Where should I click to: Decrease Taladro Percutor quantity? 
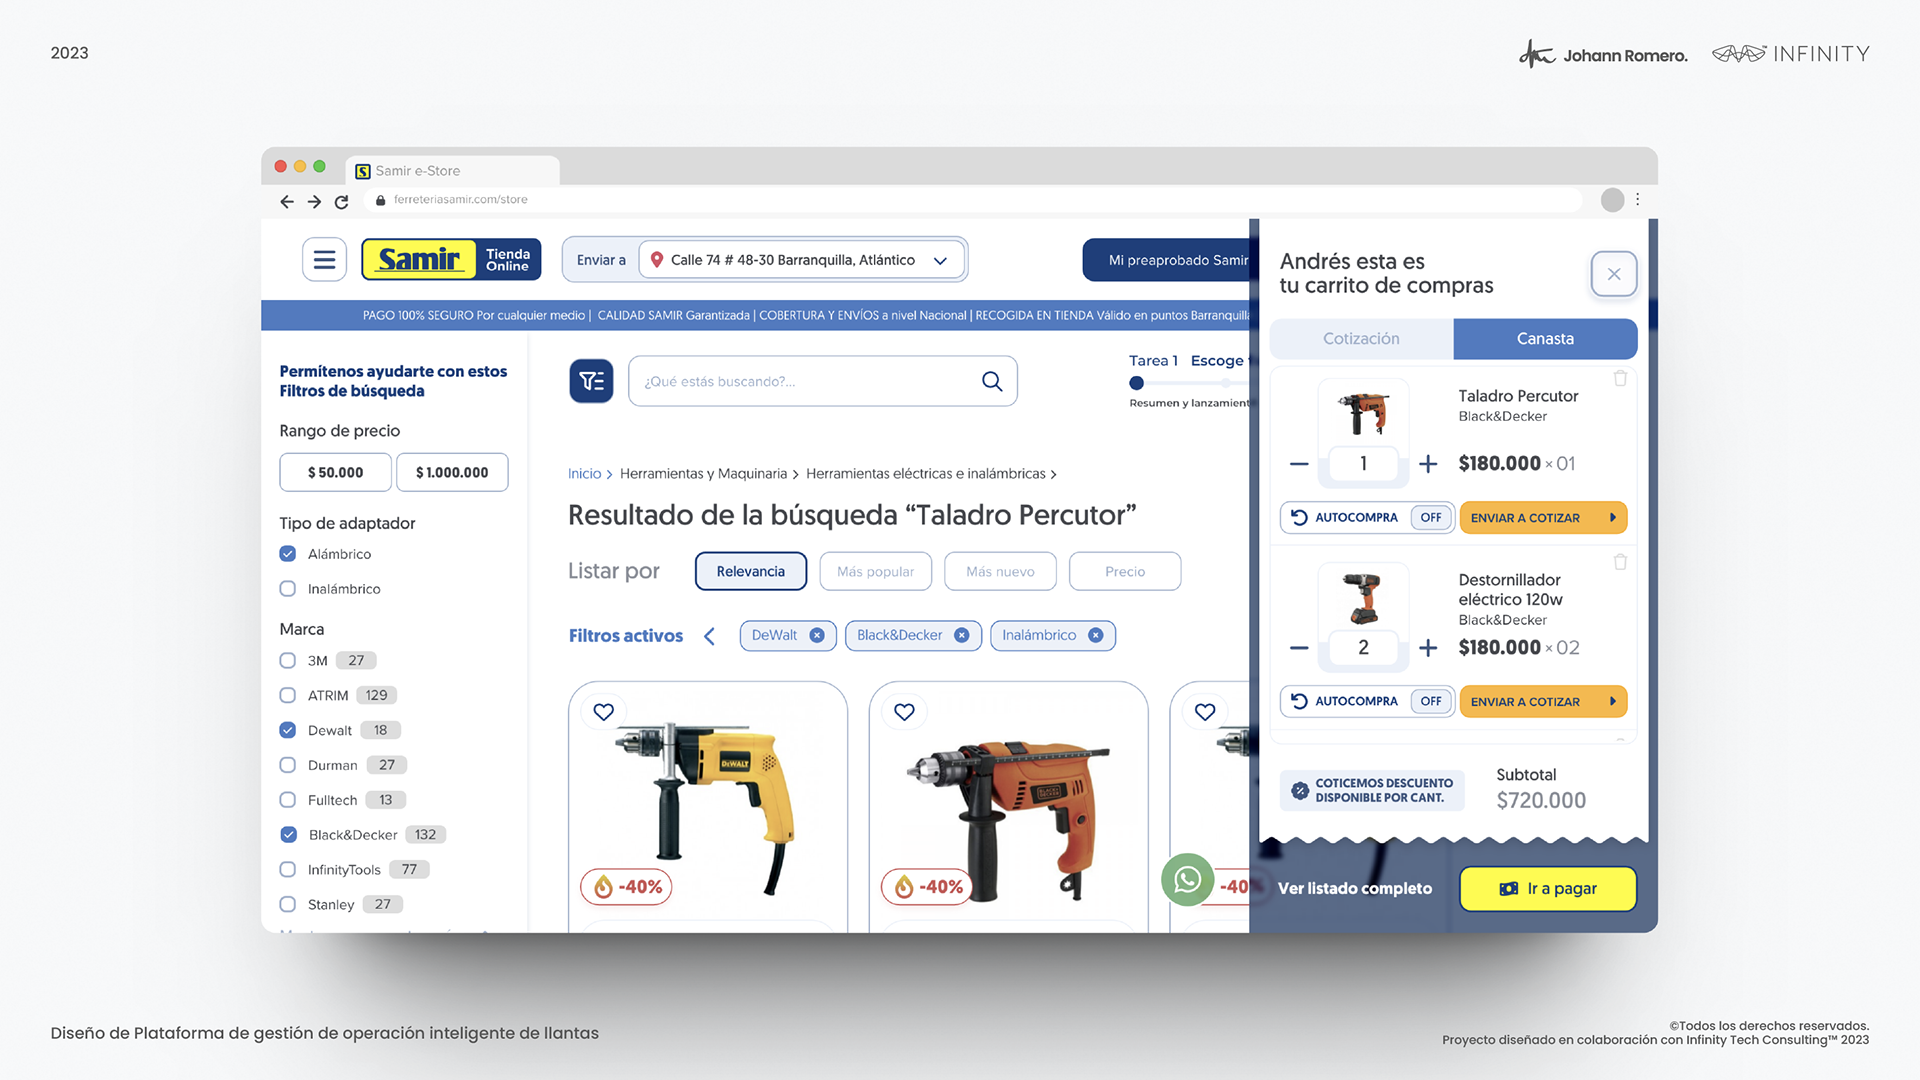pos(1299,464)
